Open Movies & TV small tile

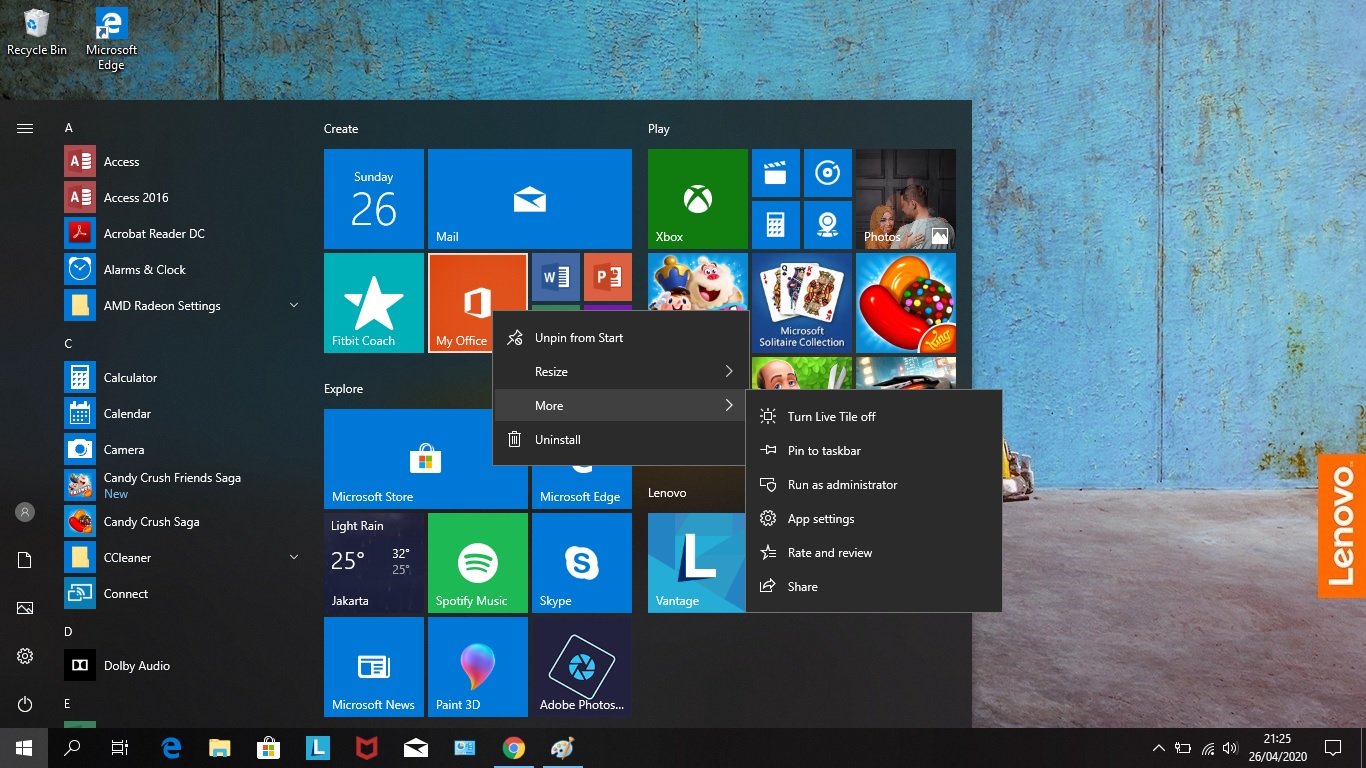(776, 173)
